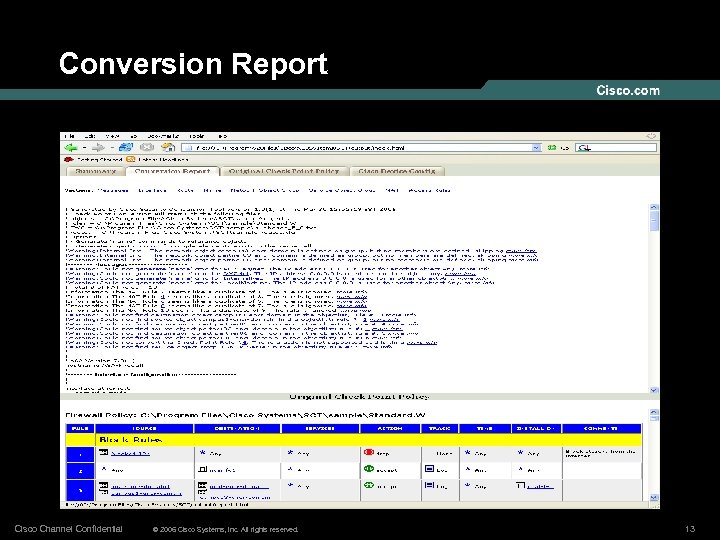This screenshot has width=720, height=540.
Task: Follow the NAT section link
Action: [x=392, y=190]
